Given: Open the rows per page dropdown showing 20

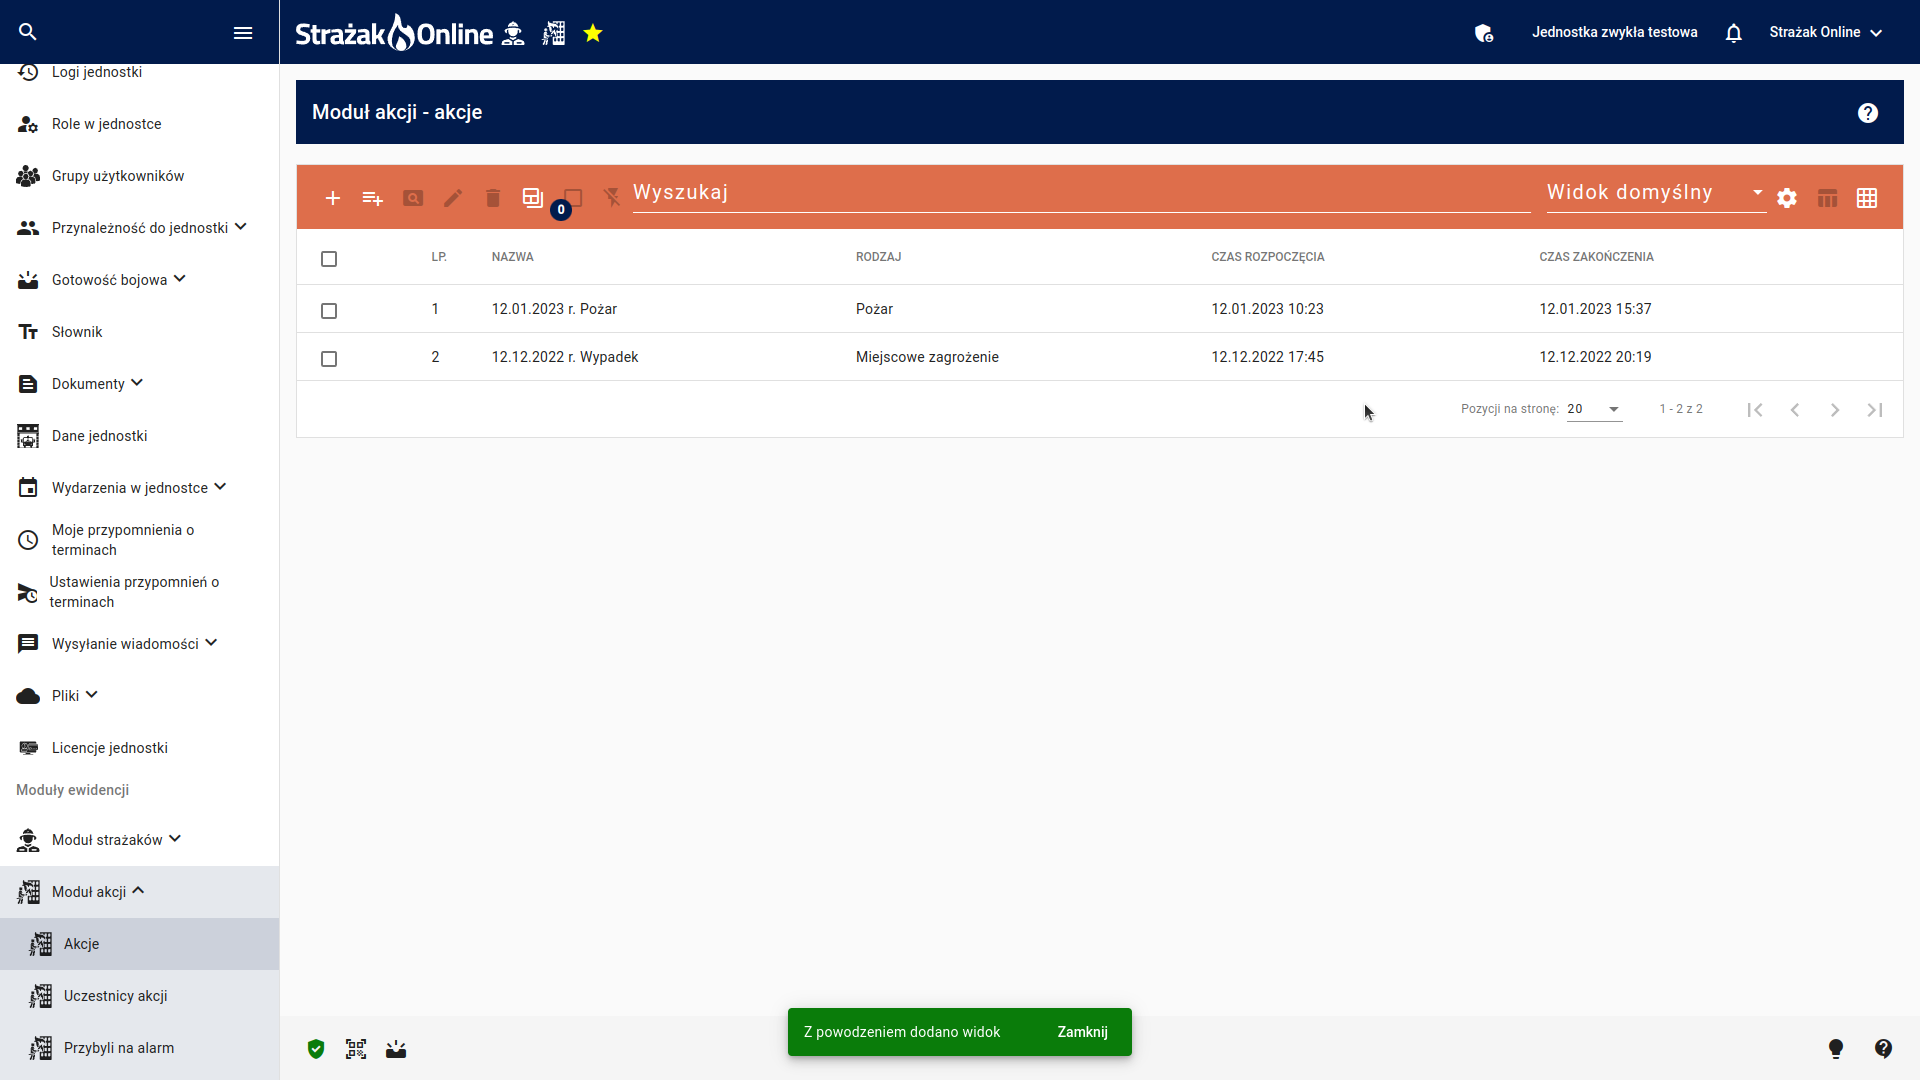Looking at the screenshot, I should pyautogui.click(x=1594, y=409).
